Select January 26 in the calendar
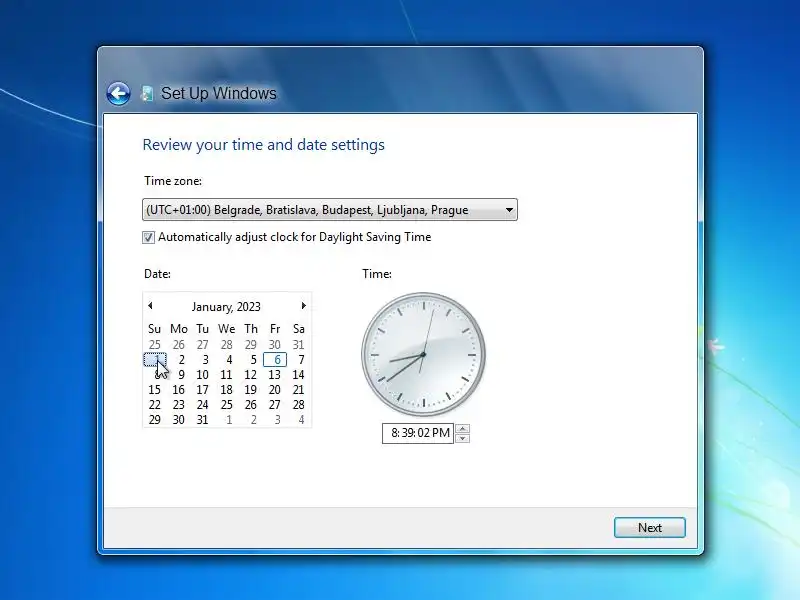 tap(251, 405)
